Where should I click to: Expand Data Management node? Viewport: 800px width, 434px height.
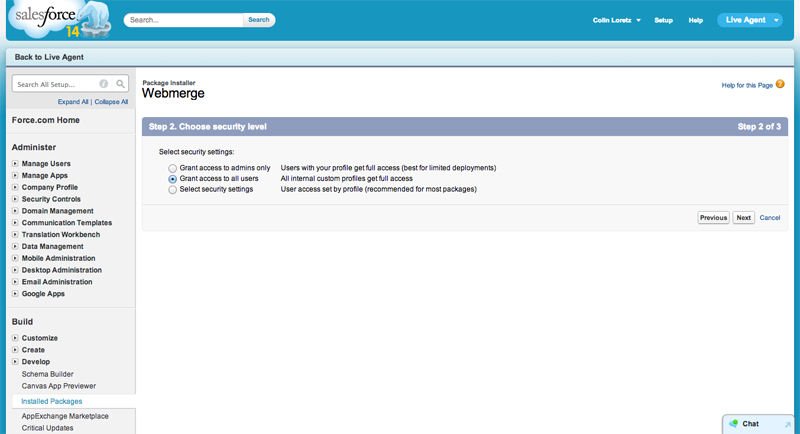(x=15, y=246)
